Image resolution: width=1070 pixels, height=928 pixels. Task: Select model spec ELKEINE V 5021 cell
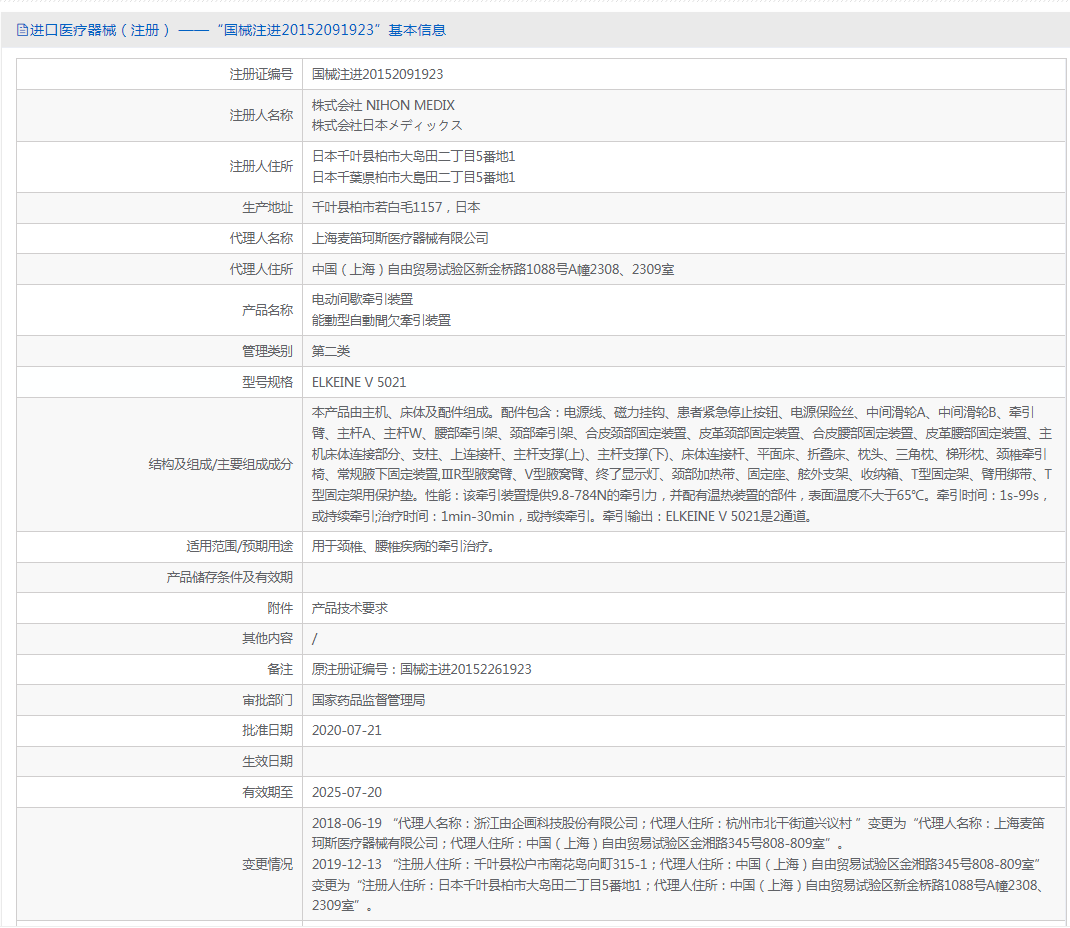click(x=359, y=382)
